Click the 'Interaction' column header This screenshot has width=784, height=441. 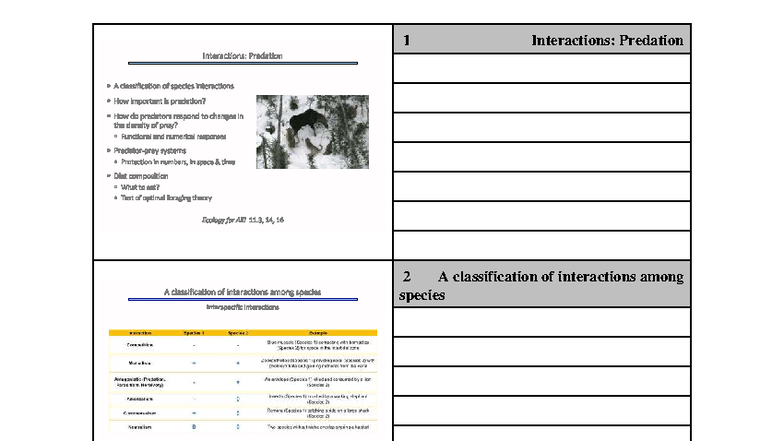[140, 333]
